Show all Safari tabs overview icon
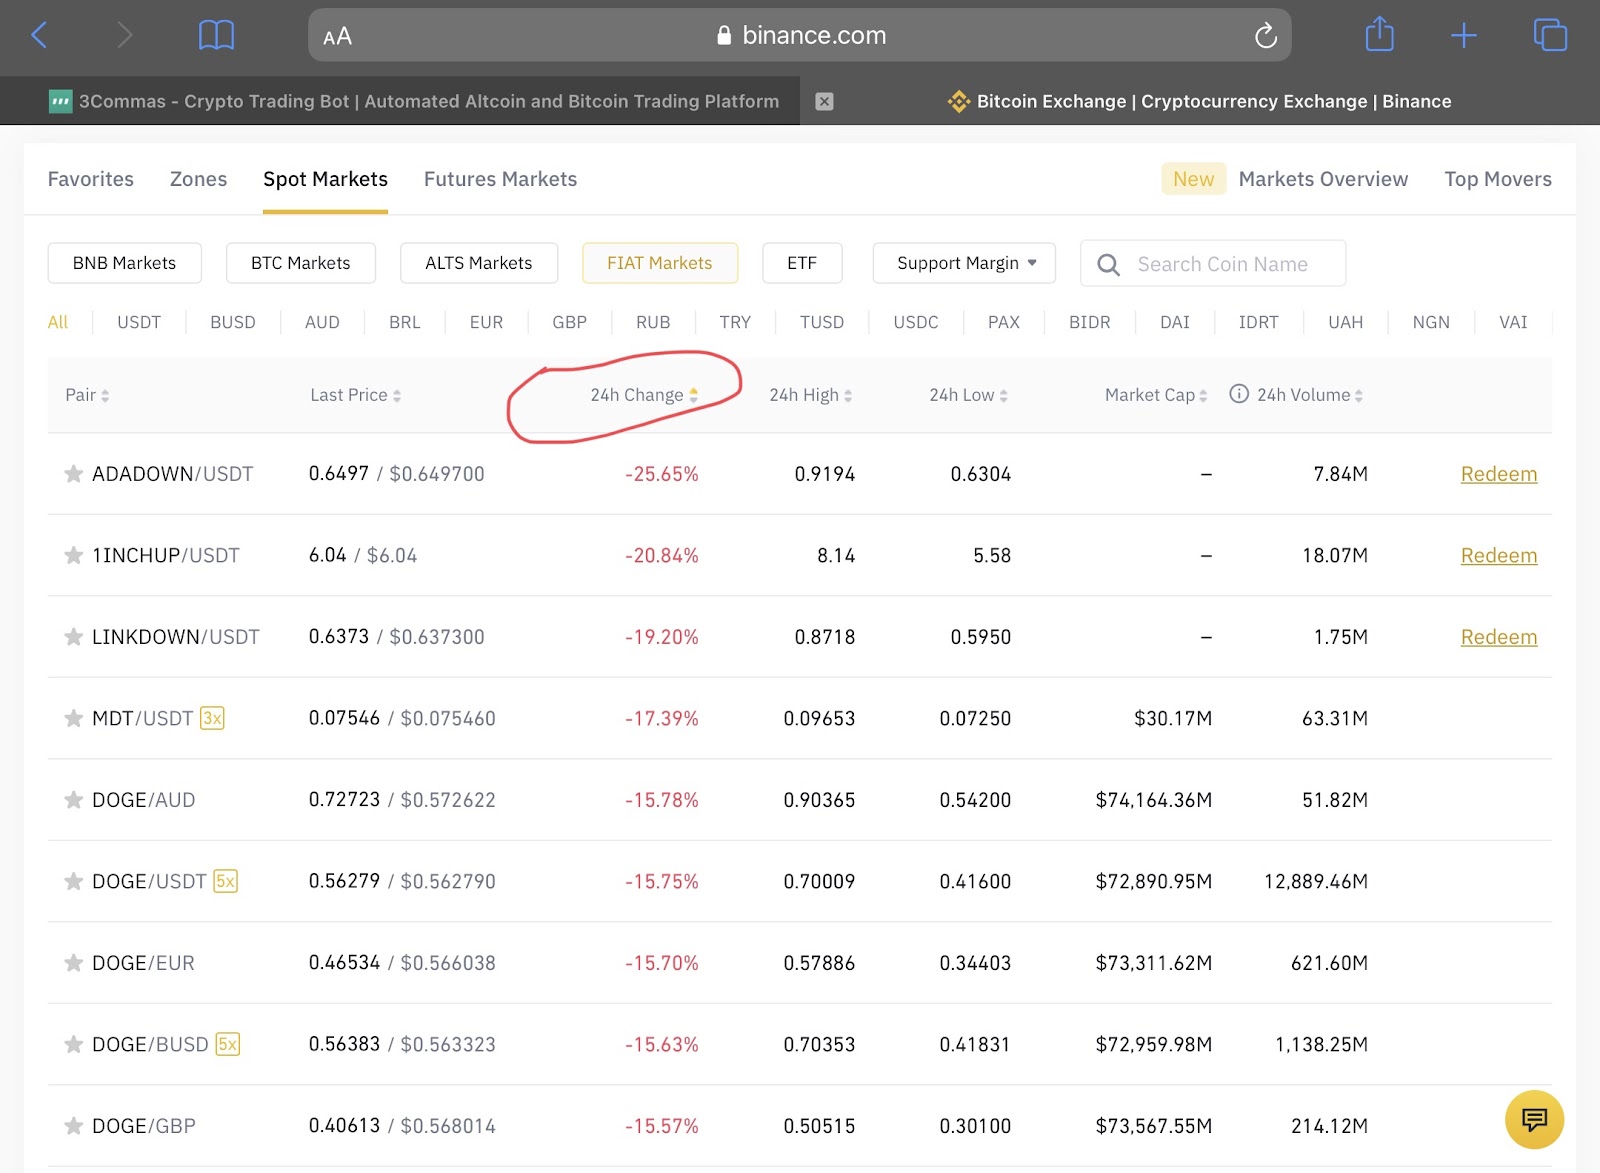Image resolution: width=1600 pixels, height=1173 pixels. [1550, 35]
